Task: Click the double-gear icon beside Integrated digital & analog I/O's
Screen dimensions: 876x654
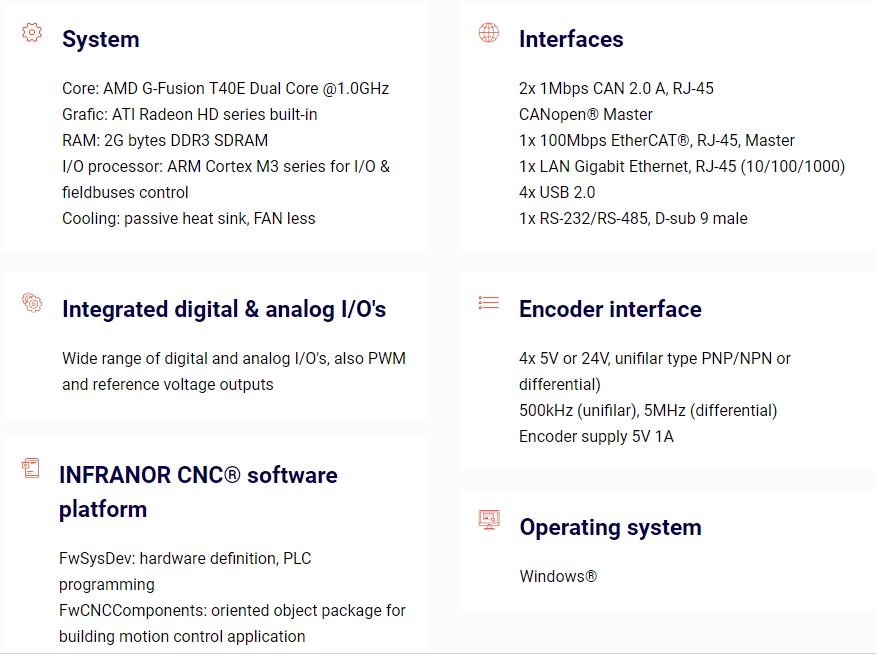Action: pos(32,303)
